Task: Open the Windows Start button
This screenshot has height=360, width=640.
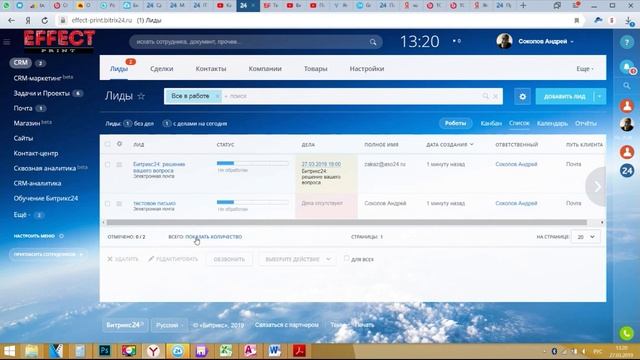Action: [x=9, y=351]
